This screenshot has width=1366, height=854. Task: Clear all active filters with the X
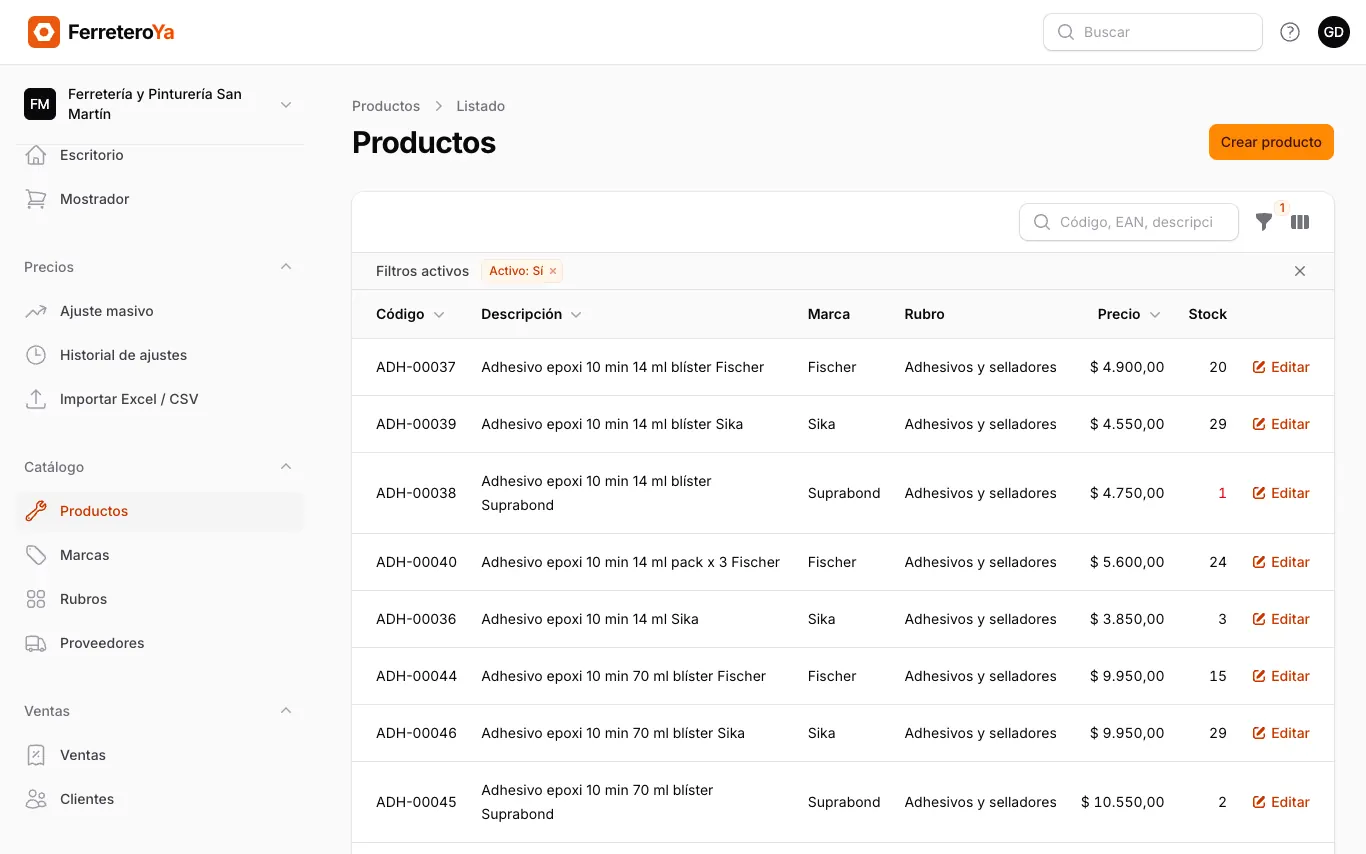point(1300,271)
